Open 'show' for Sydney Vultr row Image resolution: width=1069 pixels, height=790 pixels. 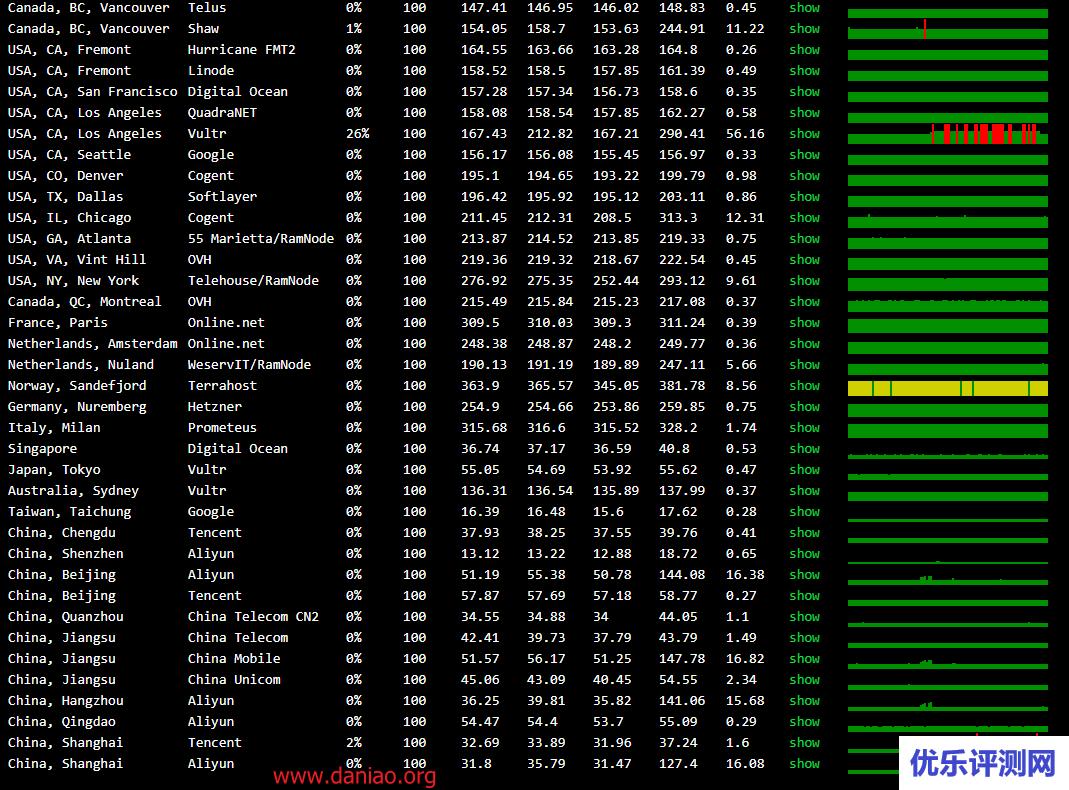pos(804,491)
